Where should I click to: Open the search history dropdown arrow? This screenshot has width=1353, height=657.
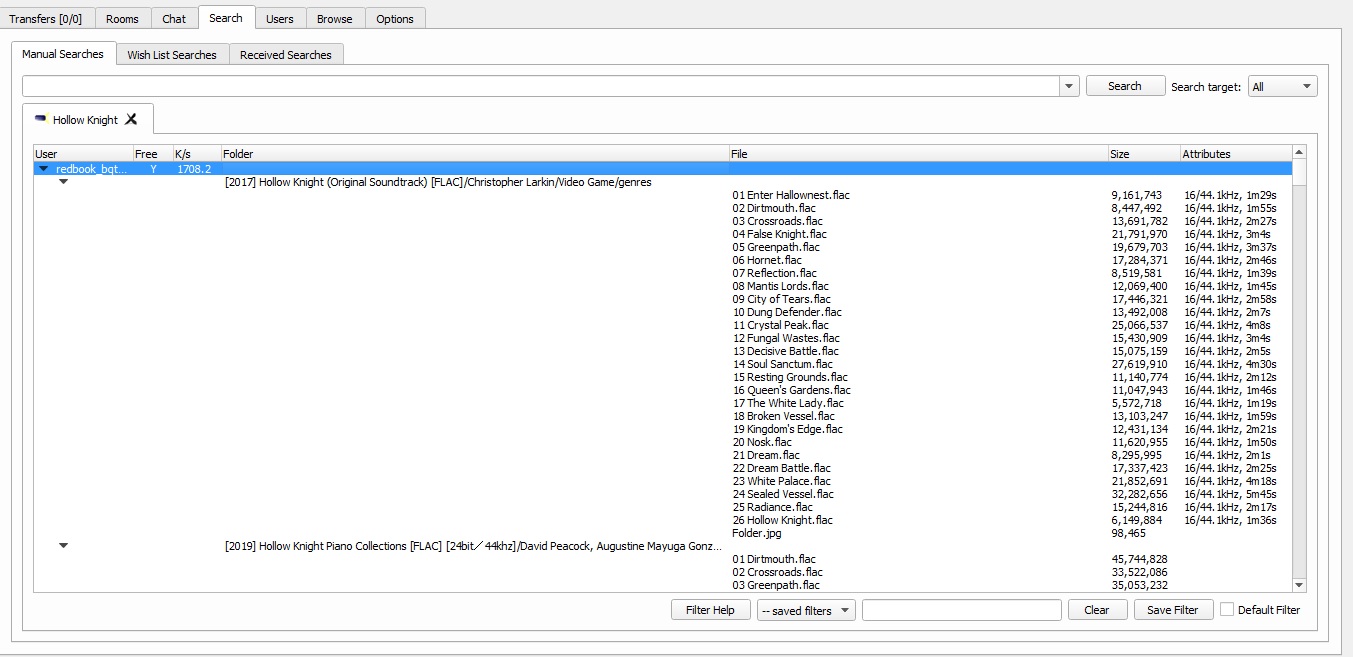click(1070, 87)
